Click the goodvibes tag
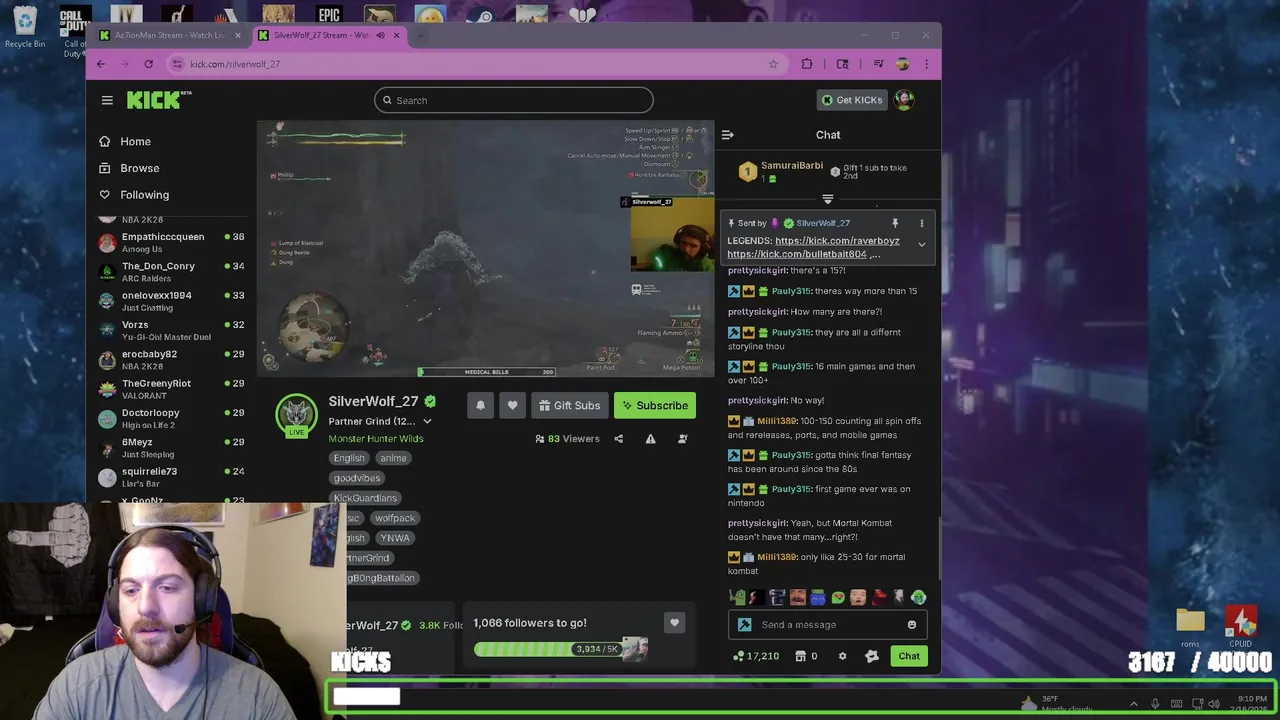Viewport: 1280px width, 720px height. click(x=357, y=478)
